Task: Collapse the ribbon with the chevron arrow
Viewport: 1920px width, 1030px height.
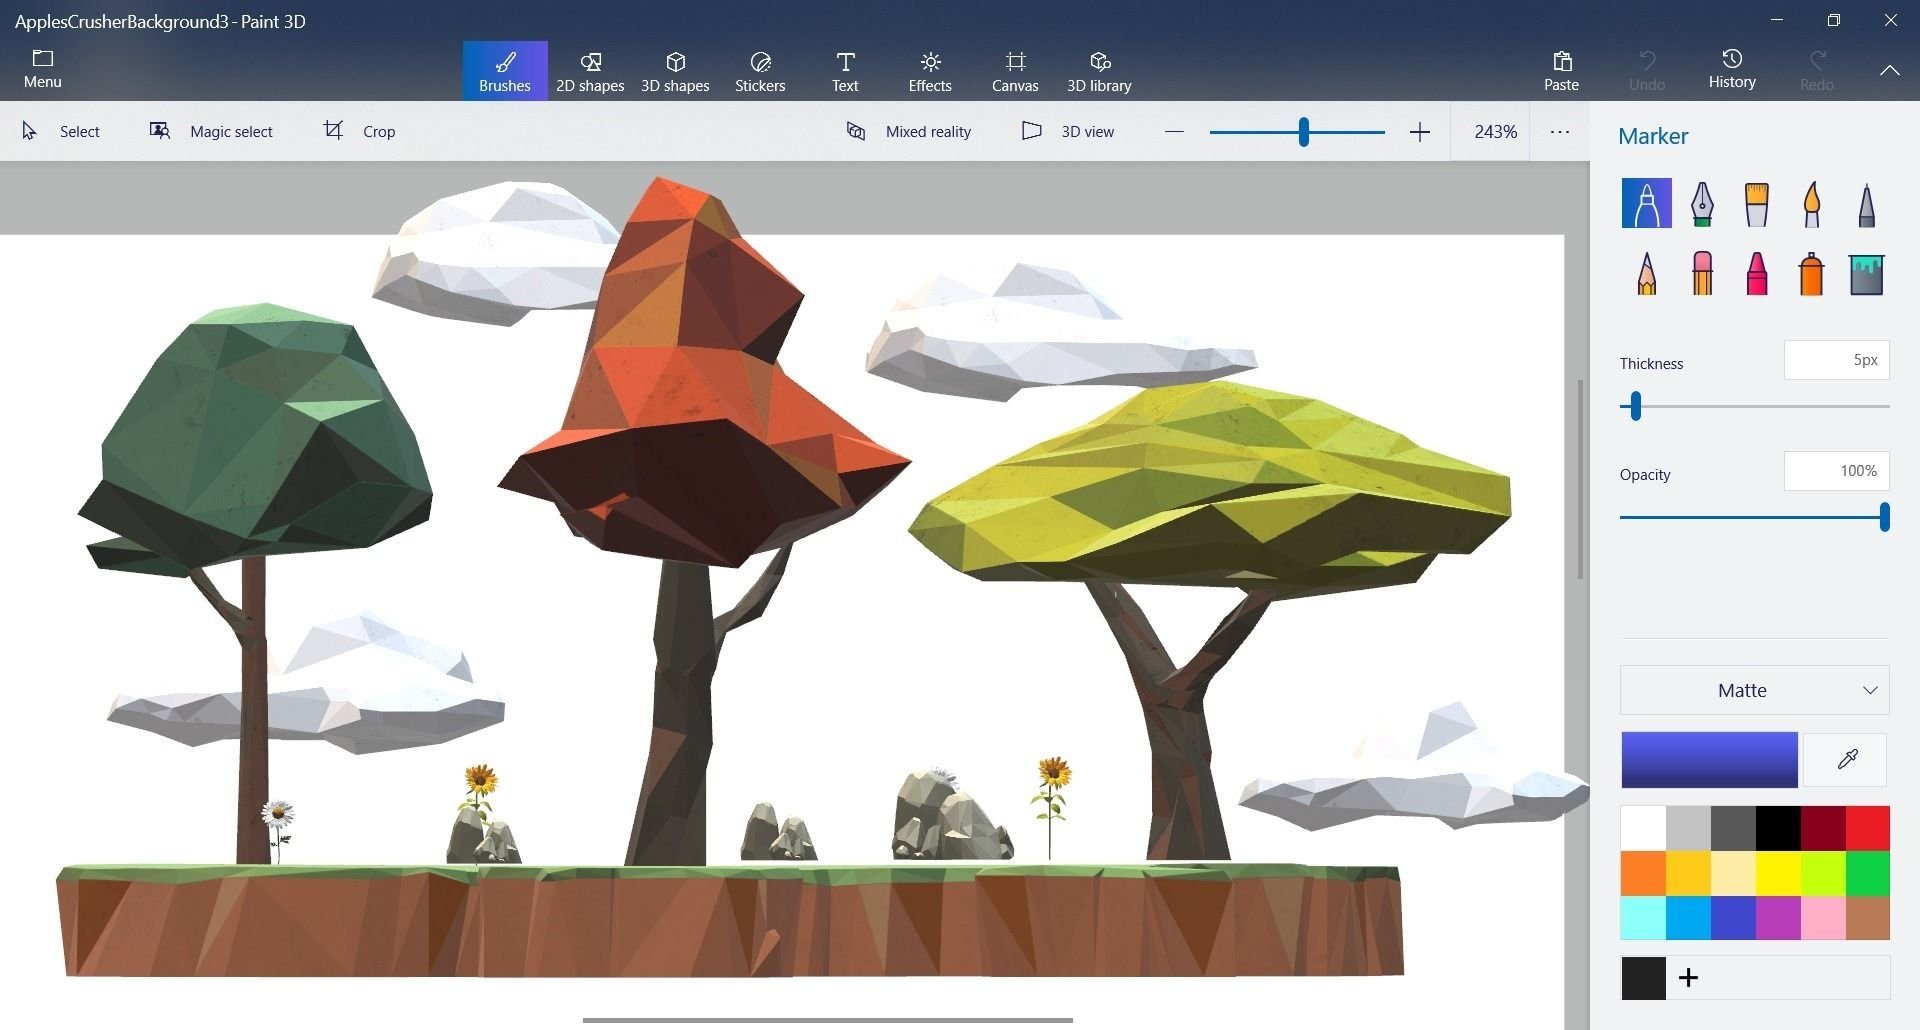Action: (1889, 70)
